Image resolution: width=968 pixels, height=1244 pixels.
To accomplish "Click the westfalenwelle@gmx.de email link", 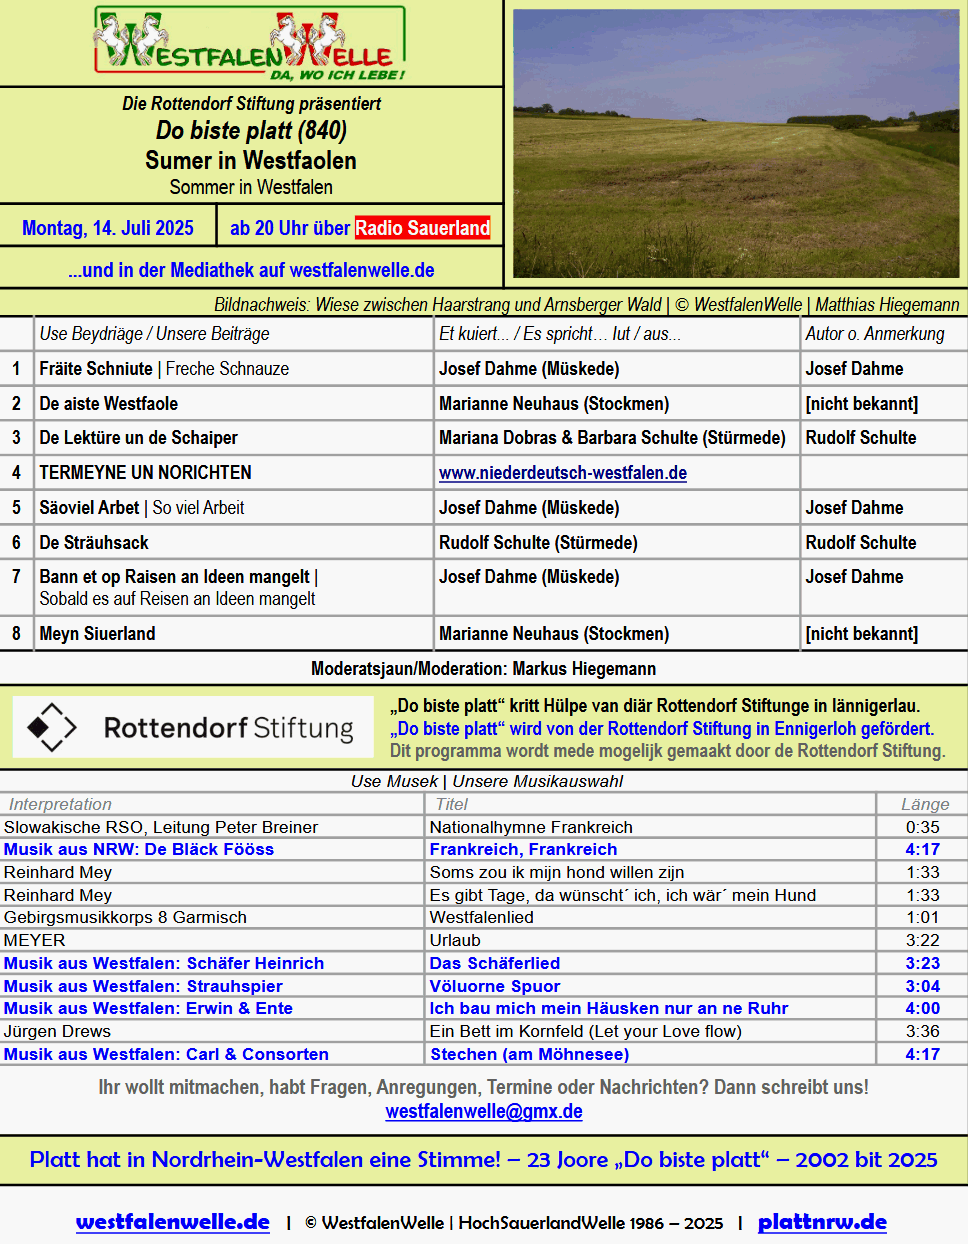I will (x=484, y=1111).
